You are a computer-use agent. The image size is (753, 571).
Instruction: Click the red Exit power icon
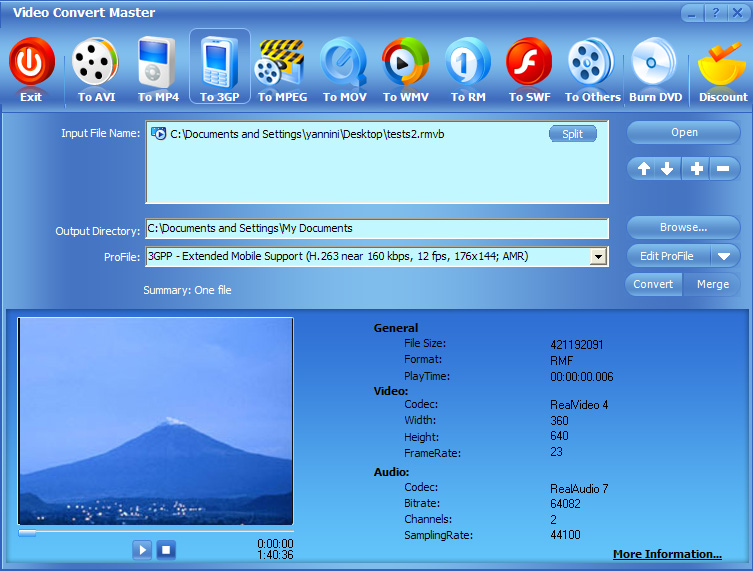[31, 62]
